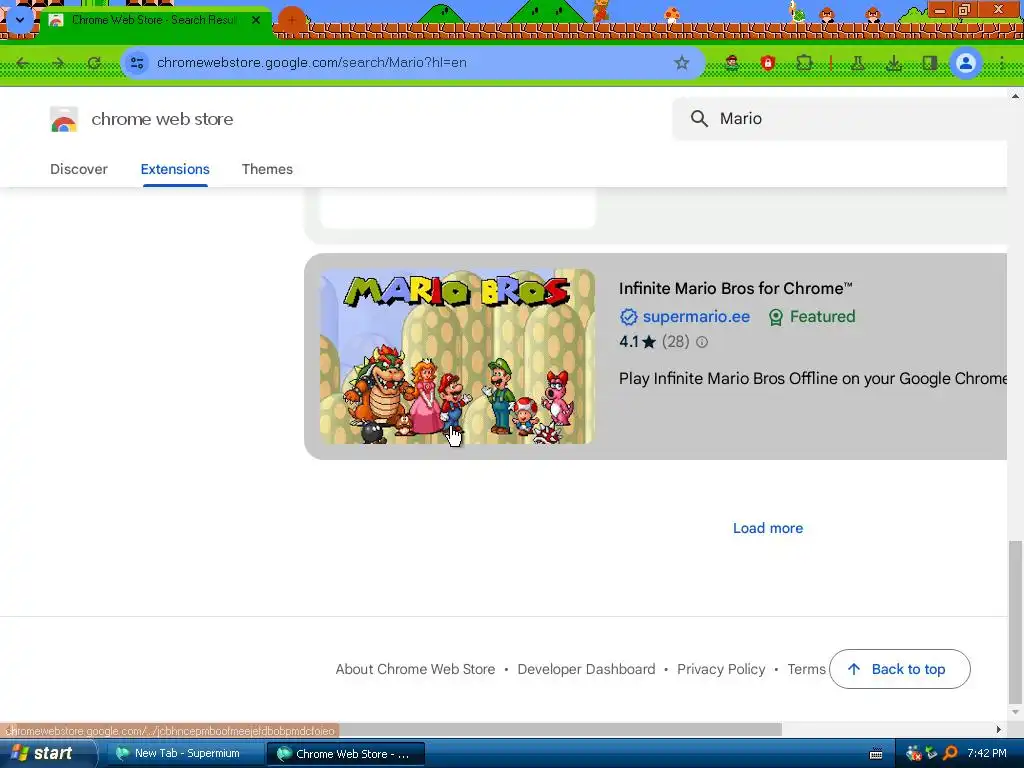Click the search magnifier icon

[x=699, y=118]
